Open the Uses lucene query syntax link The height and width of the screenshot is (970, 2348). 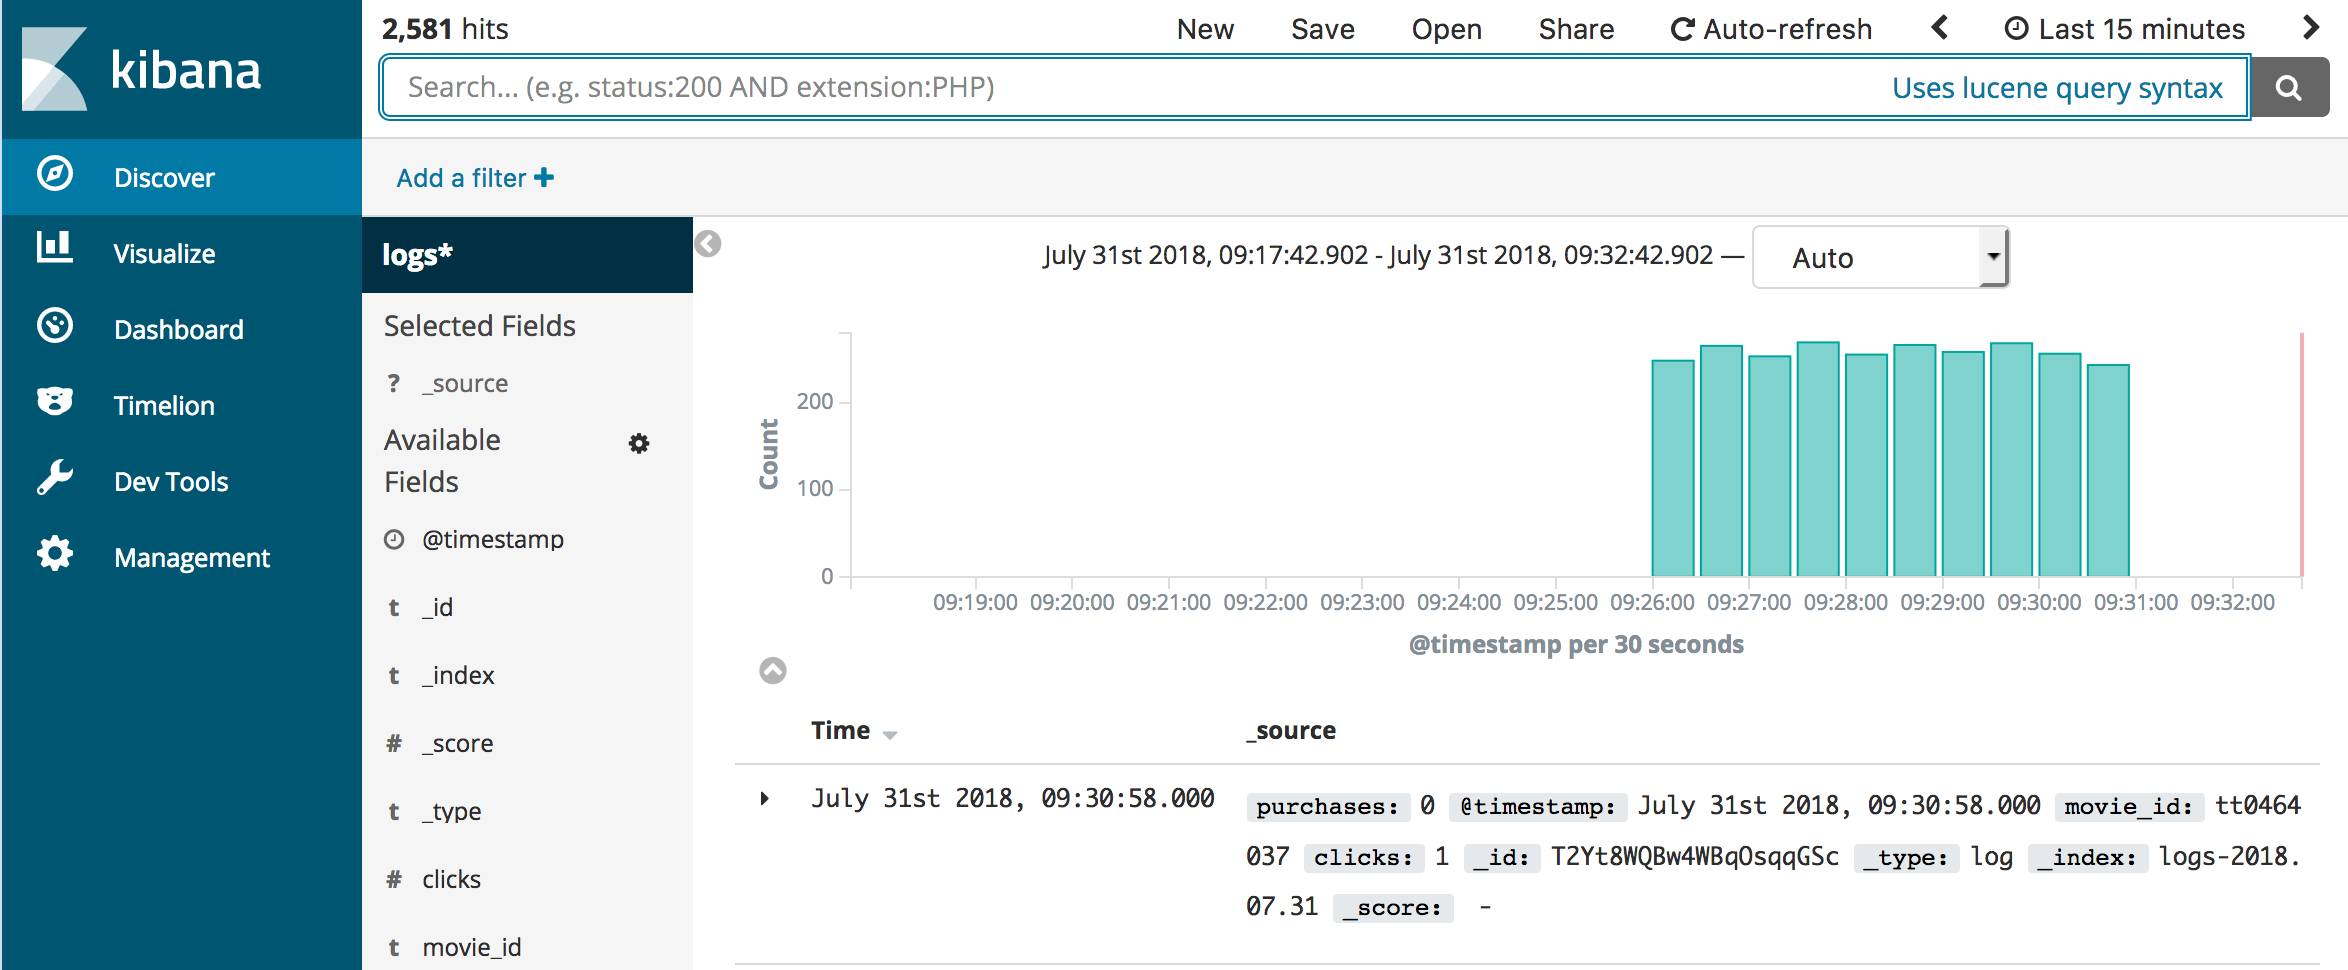[2057, 88]
